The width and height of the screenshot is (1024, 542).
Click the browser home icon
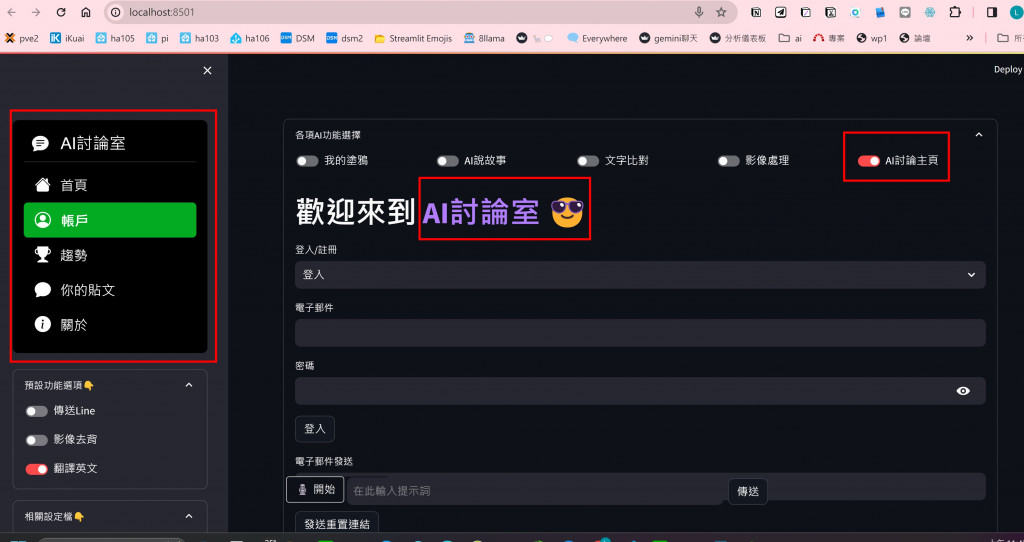tap(86, 12)
